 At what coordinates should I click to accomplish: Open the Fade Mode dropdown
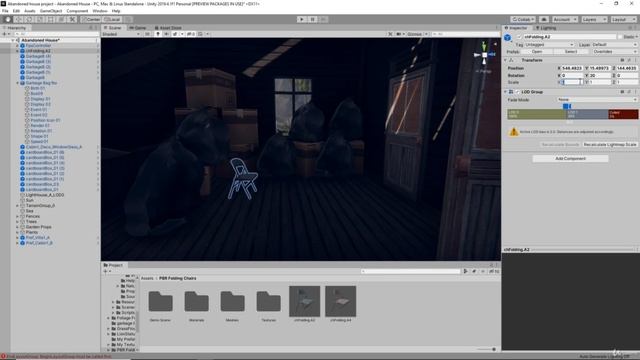[597, 100]
